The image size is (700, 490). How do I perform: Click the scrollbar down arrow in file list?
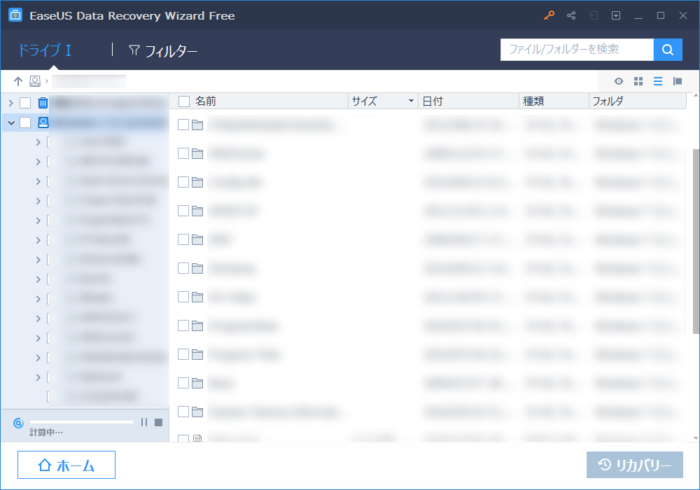coord(696,438)
